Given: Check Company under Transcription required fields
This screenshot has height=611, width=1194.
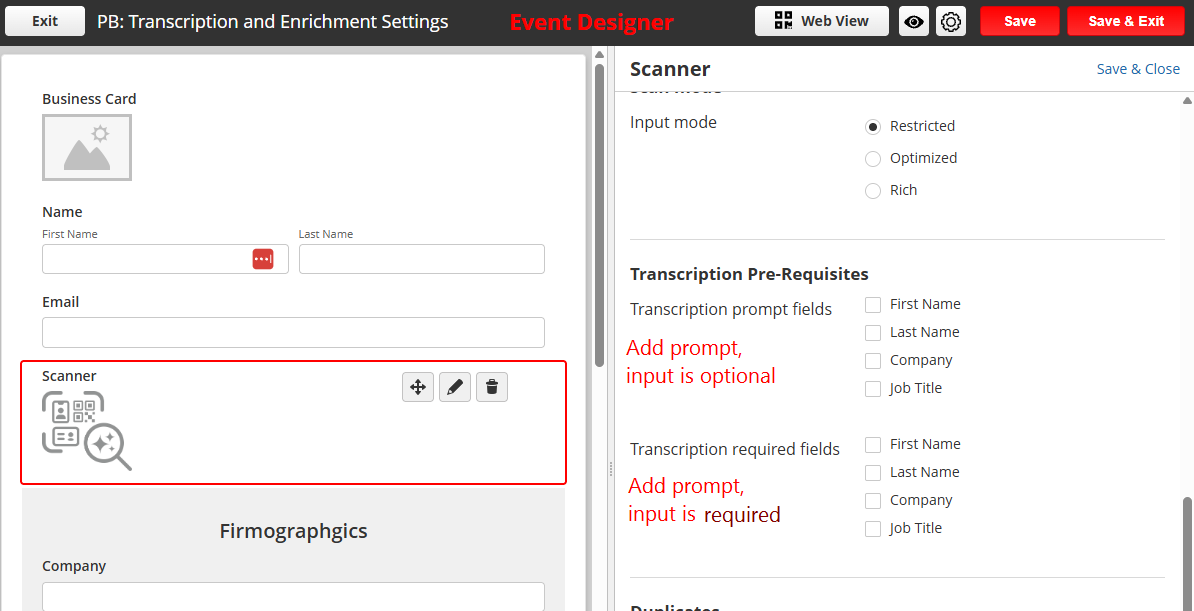Looking at the screenshot, I should click(873, 501).
